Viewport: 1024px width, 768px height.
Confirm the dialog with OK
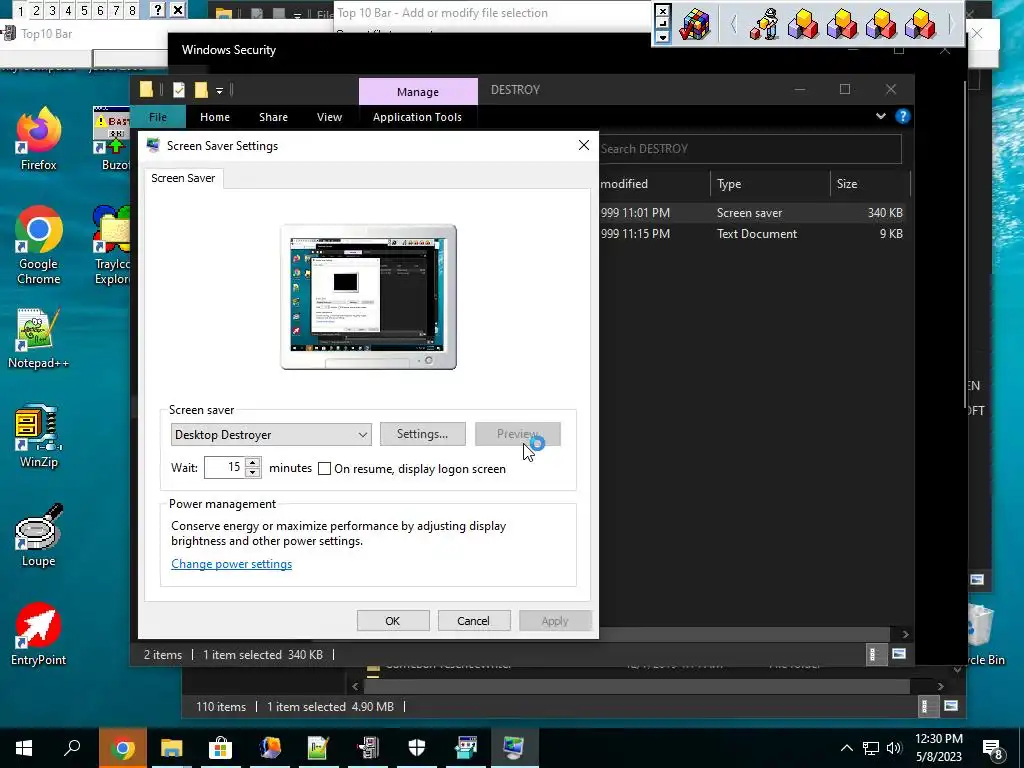pos(392,621)
